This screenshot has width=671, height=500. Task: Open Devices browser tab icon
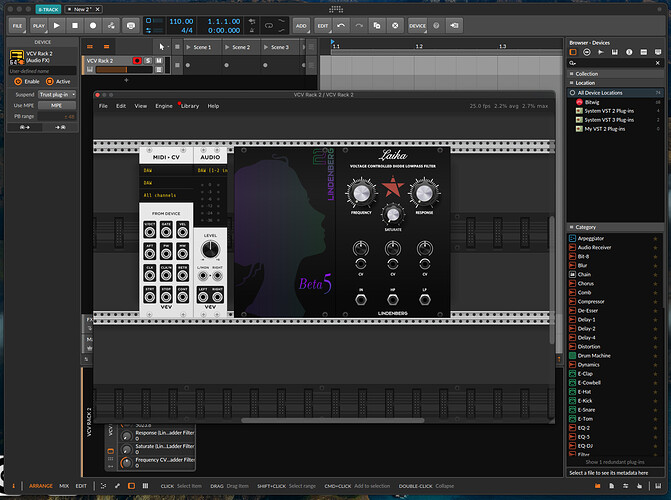point(573,52)
